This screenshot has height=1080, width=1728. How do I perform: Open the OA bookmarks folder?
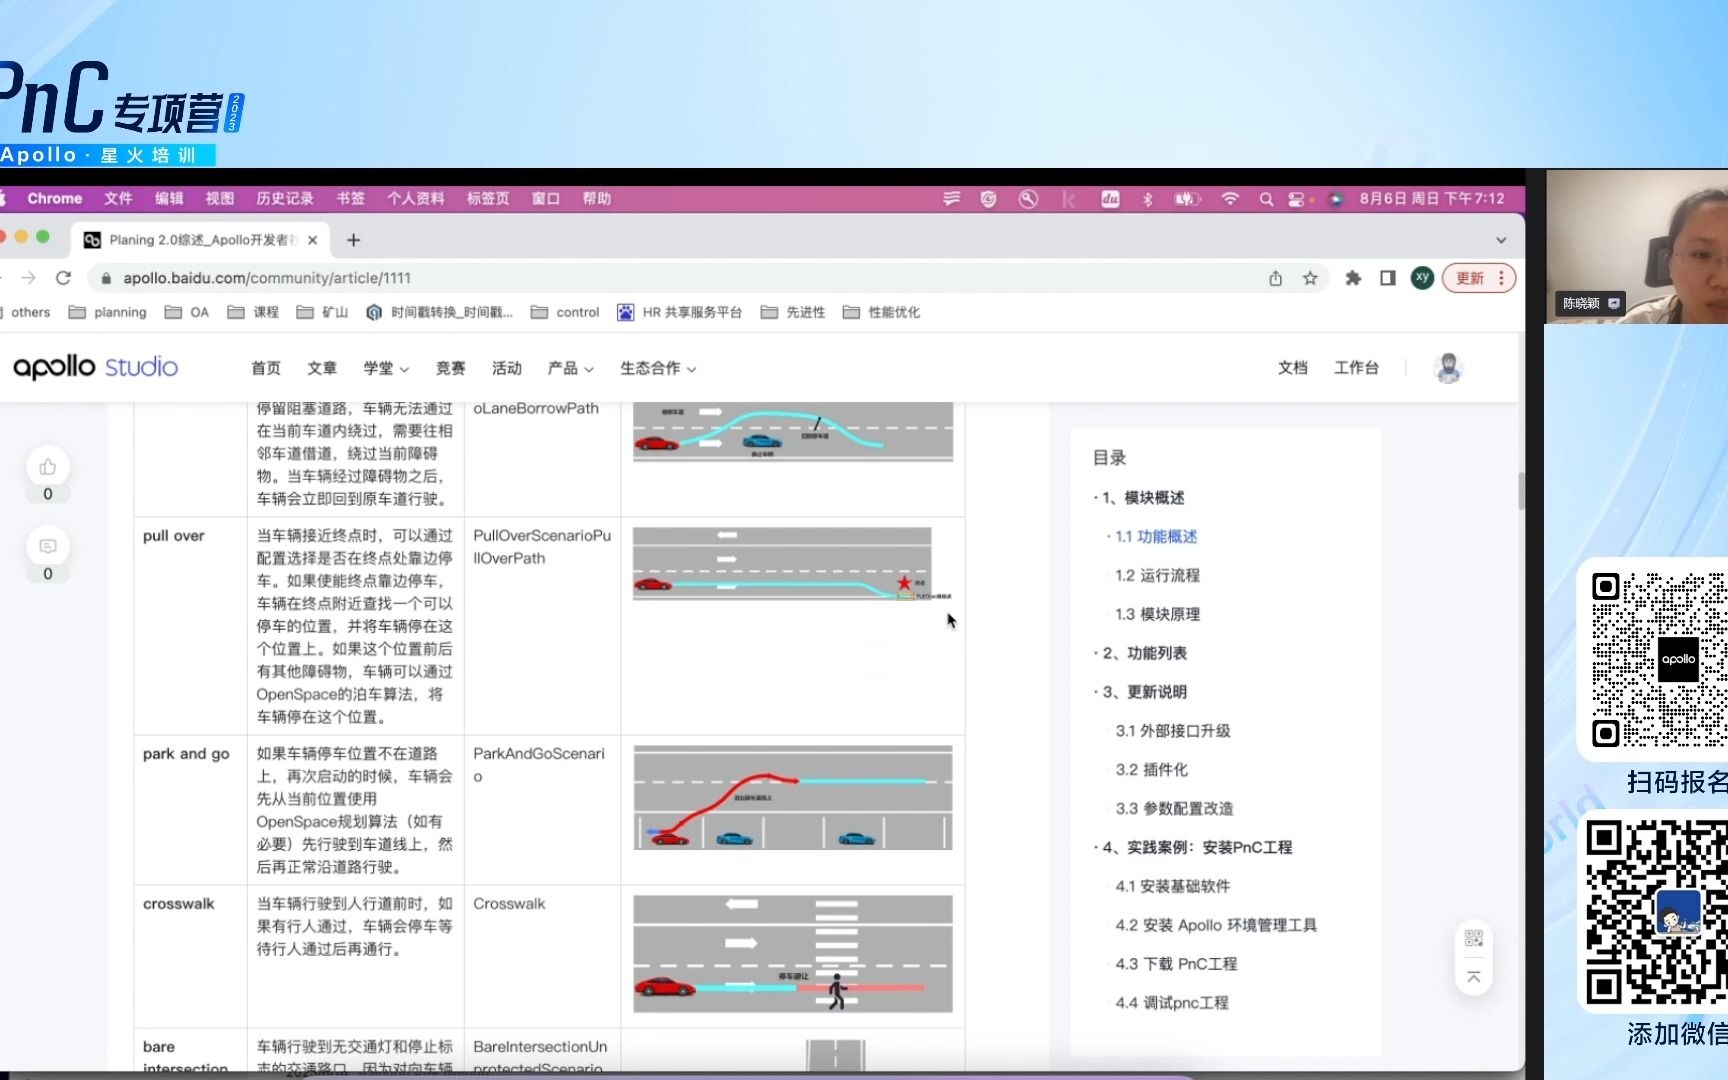point(187,312)
